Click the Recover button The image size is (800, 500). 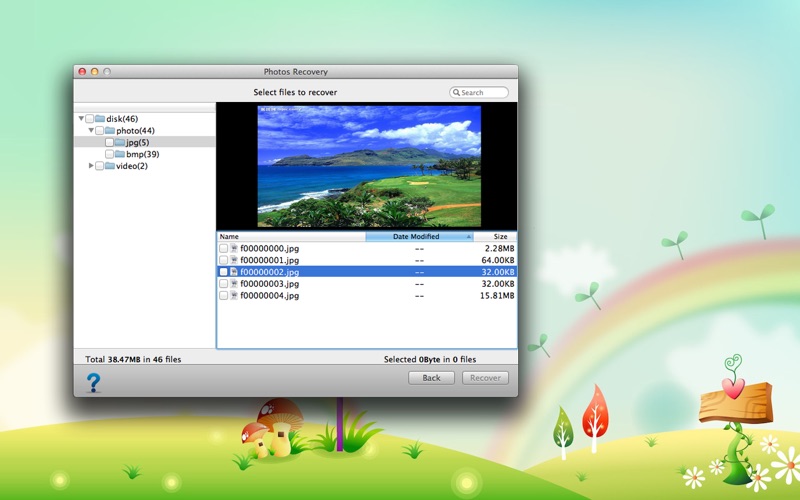pos(485,378)
